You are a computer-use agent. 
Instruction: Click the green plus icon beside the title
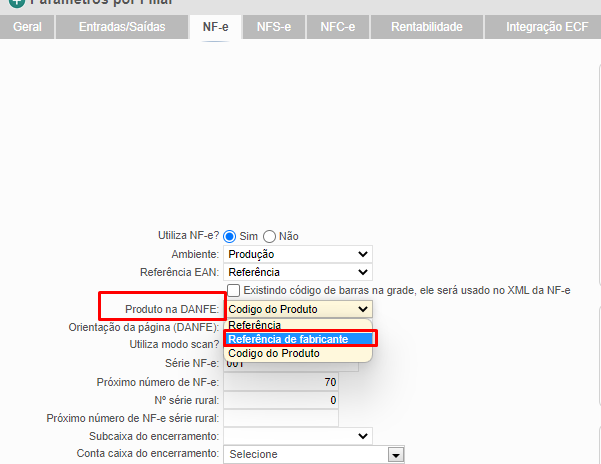[16, 3]
